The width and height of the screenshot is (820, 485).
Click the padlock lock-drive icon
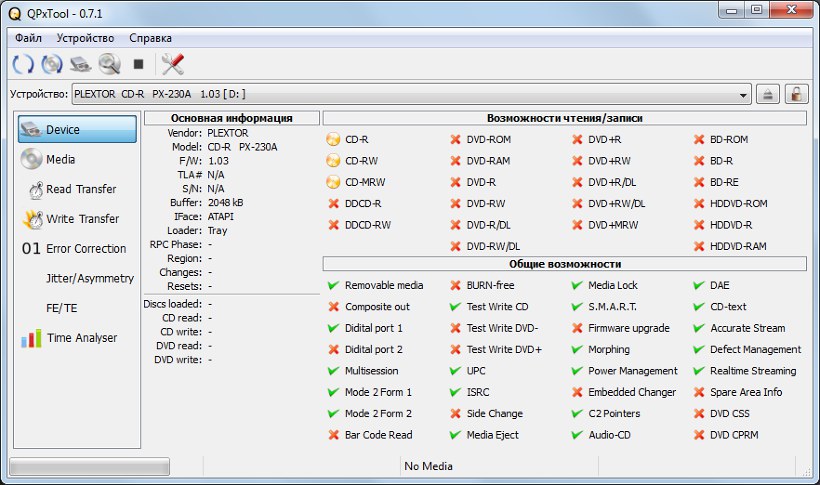[x=796, y=94]
